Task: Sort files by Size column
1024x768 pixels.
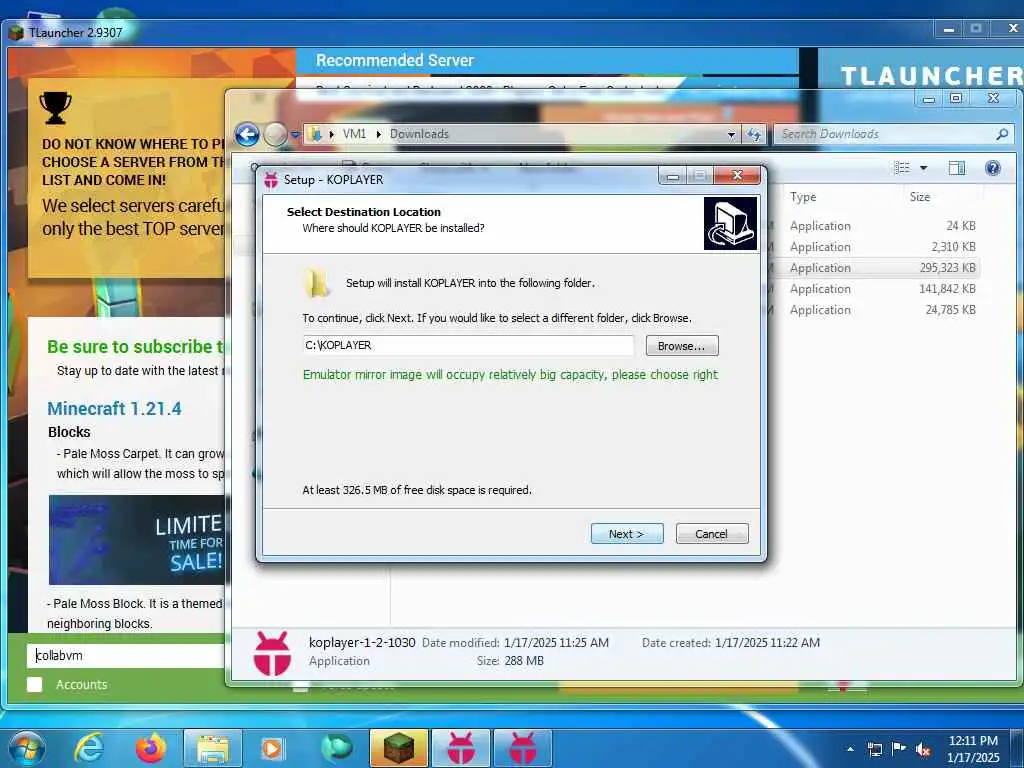Action: (x=920, y=197)
